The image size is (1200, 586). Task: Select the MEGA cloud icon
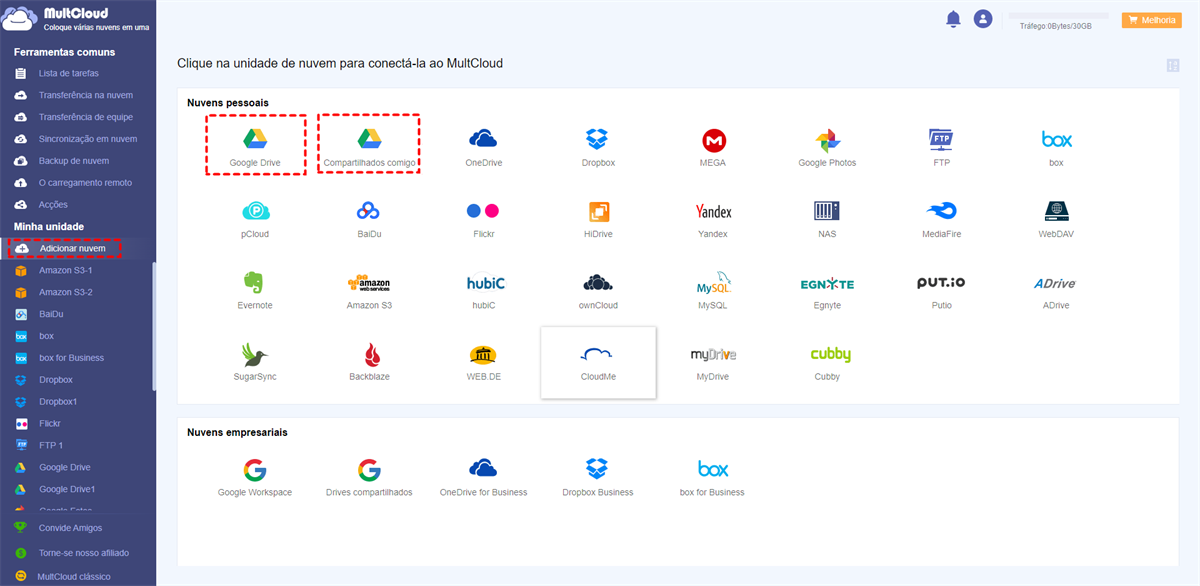[713, 139]
